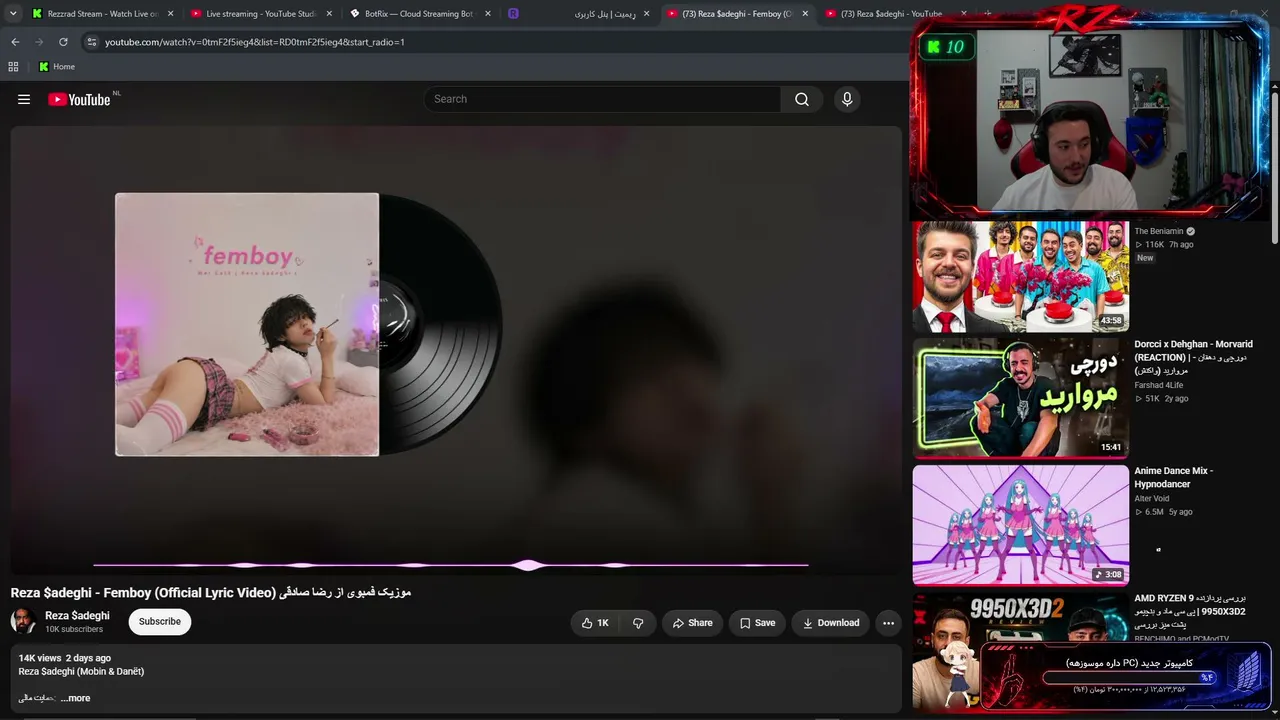Open the AMD RYZEN 9 video title
The height and width of the screenshot is (720, 1280).
point(1190,611)
